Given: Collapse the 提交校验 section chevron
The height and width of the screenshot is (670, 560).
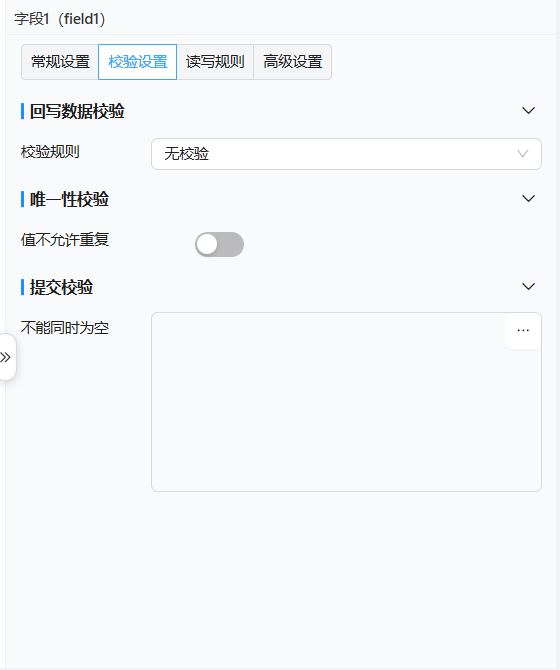Looking at the screenshot, I should point(528,287).
